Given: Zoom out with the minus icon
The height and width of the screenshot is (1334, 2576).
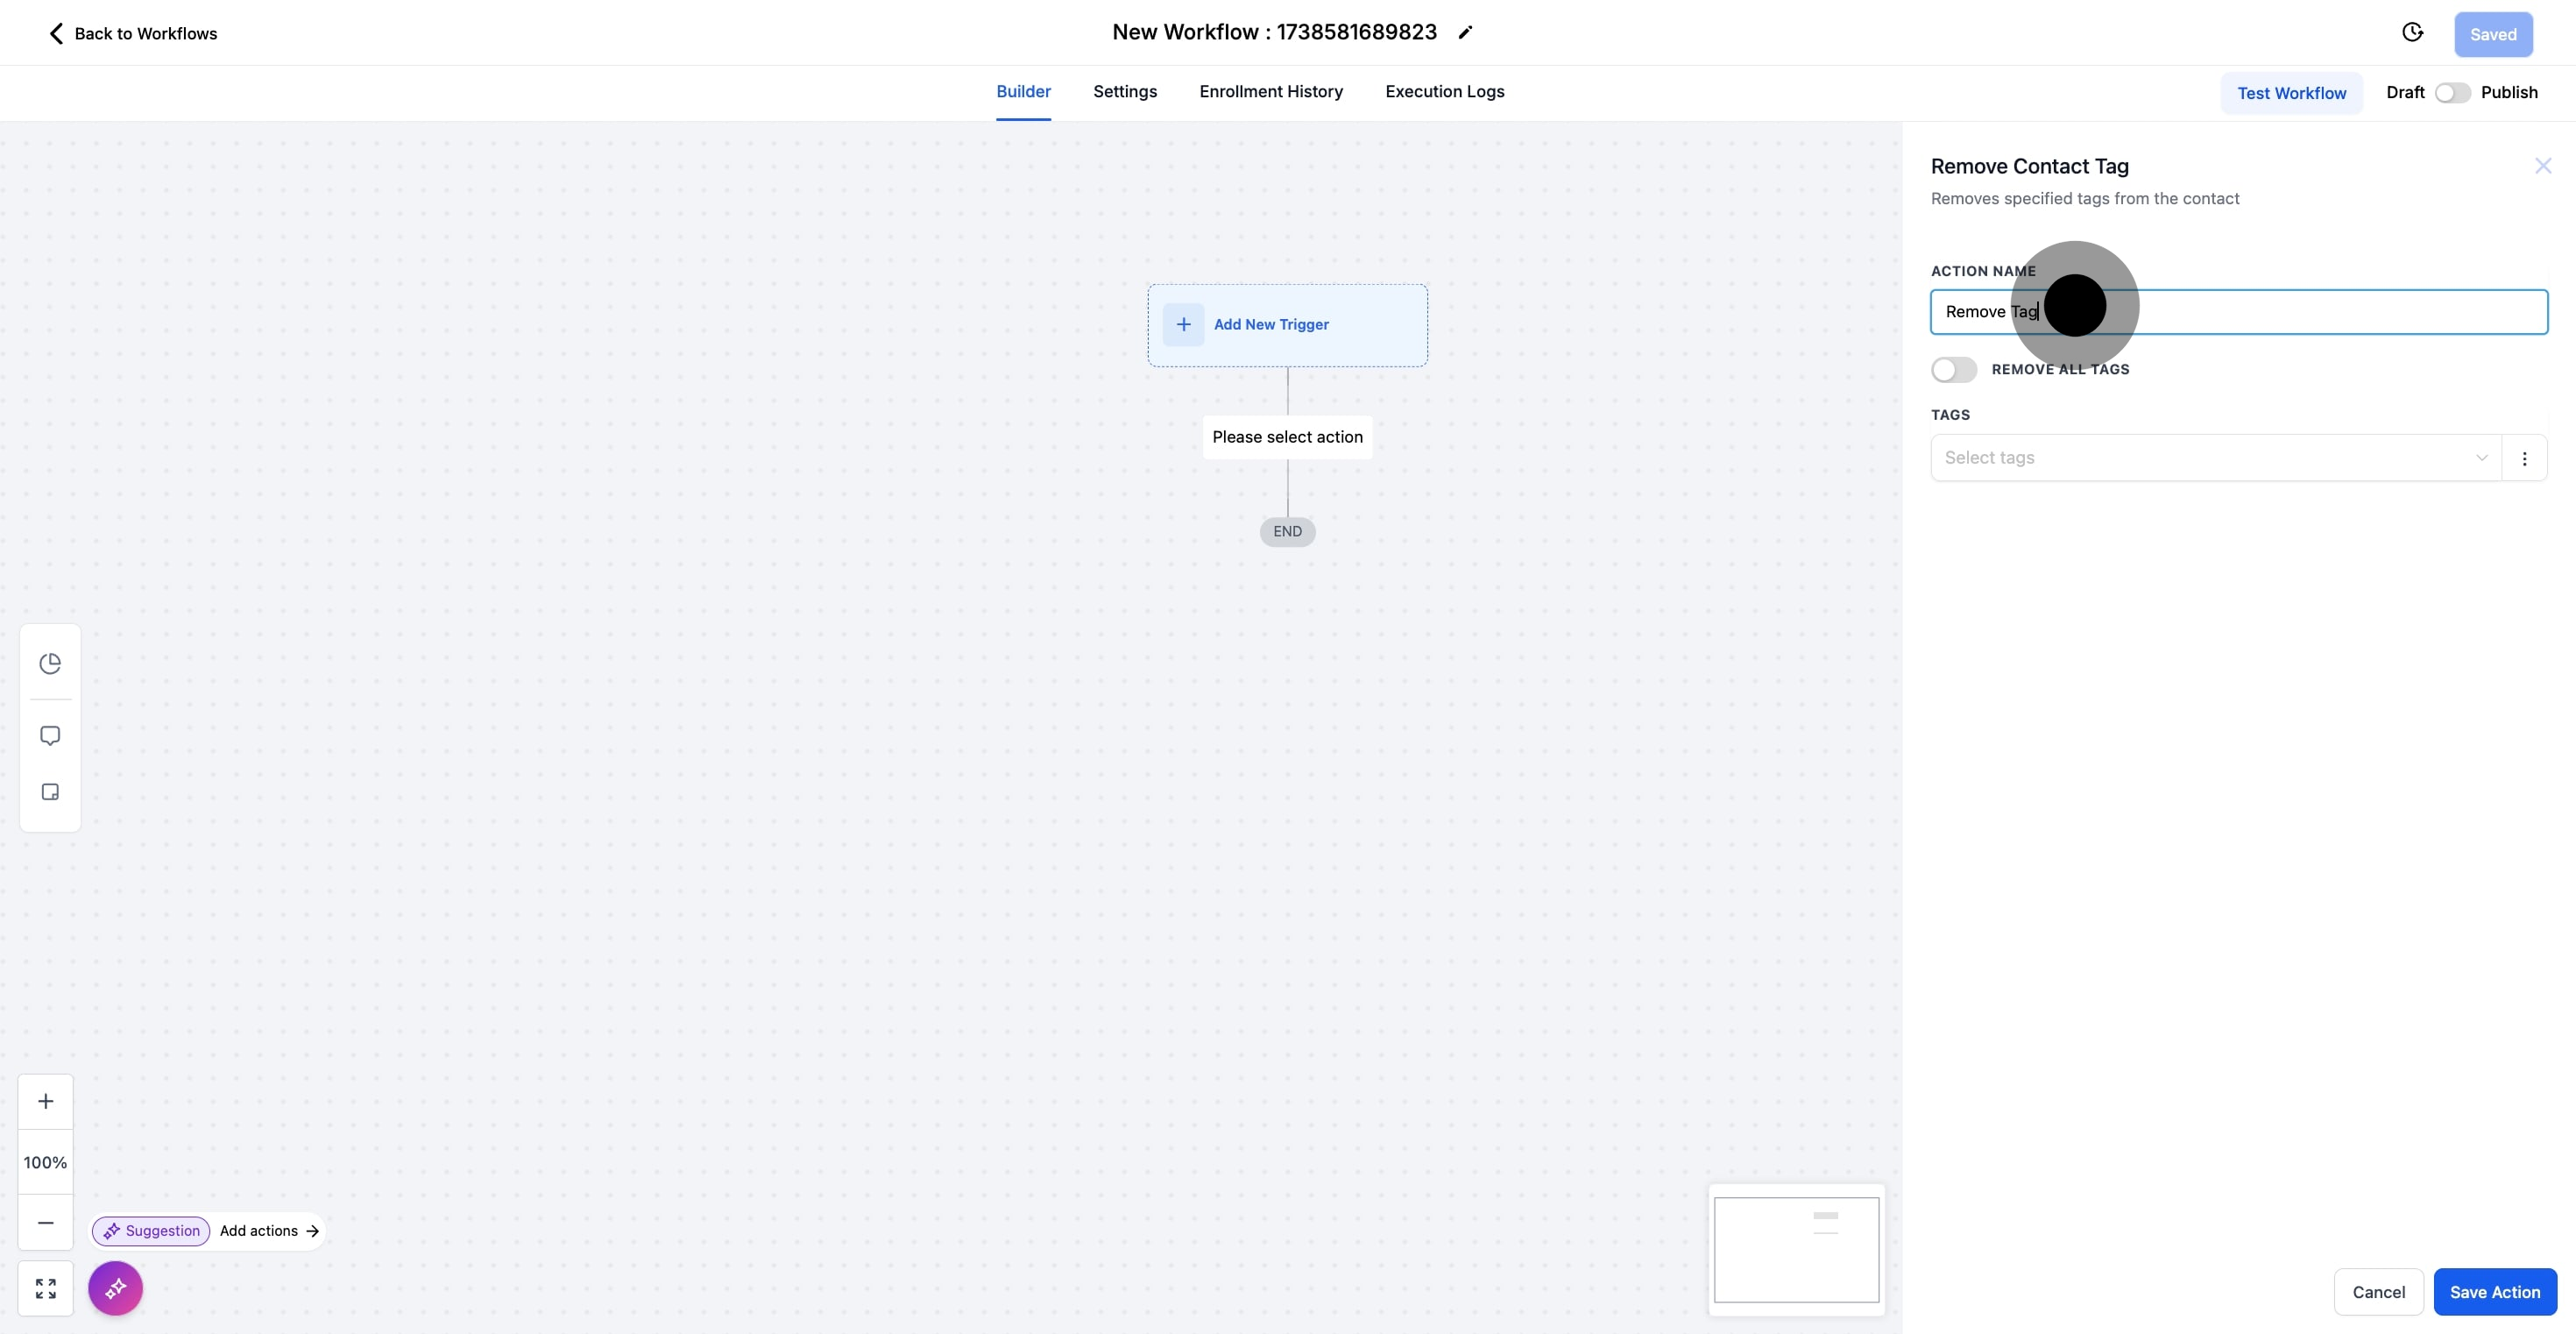Looking at the screenshot, I should click(46, 1222).
